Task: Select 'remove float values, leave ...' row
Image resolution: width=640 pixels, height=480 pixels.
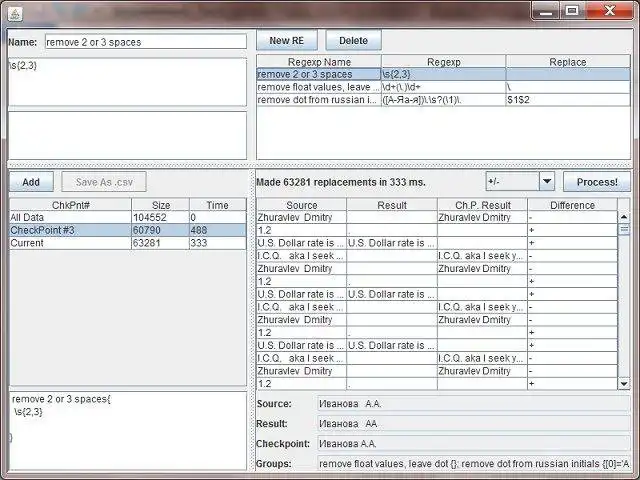Action: [x=443, y=87]
